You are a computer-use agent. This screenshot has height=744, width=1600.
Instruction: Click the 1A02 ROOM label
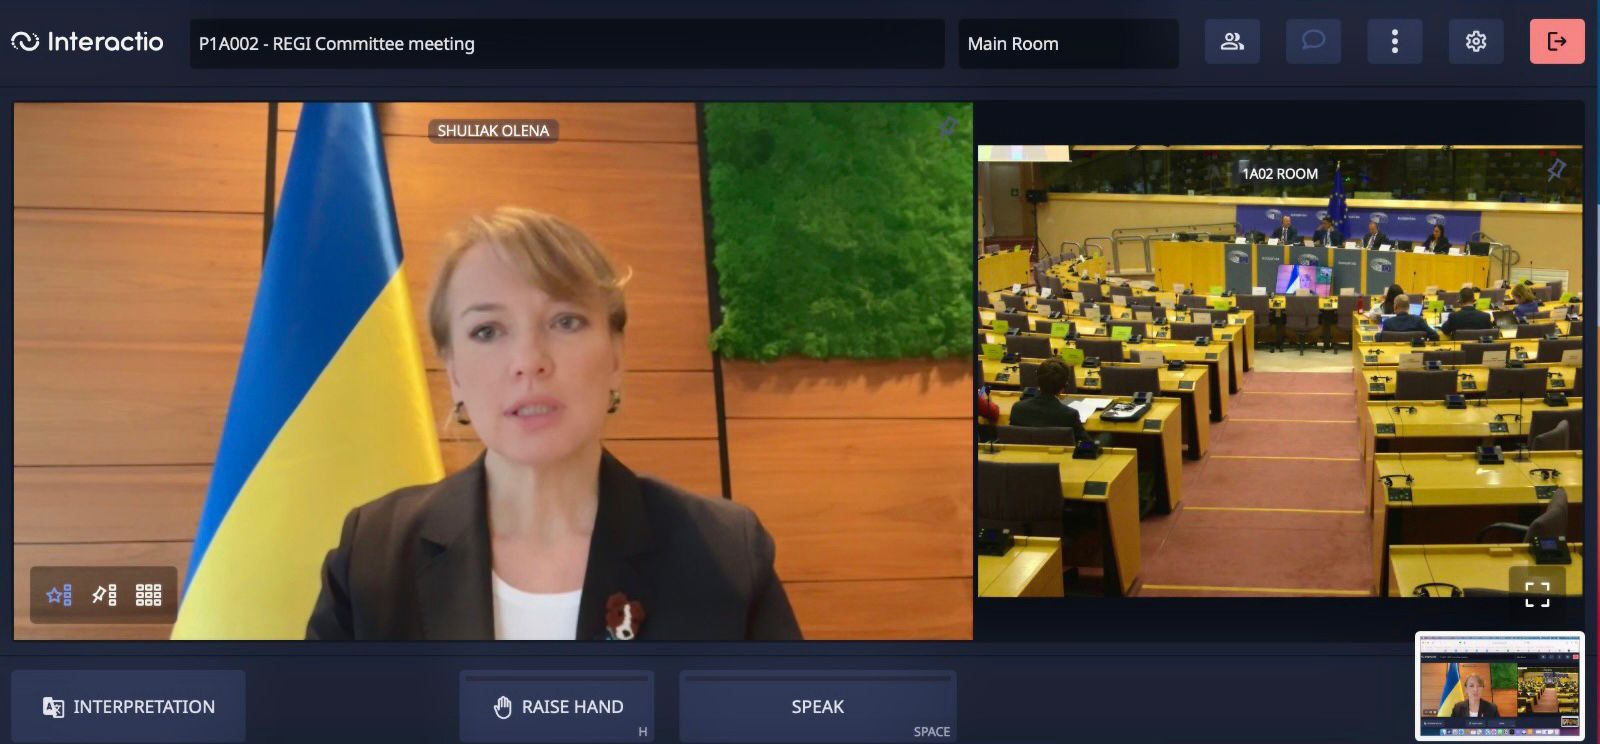[1280, 174]
